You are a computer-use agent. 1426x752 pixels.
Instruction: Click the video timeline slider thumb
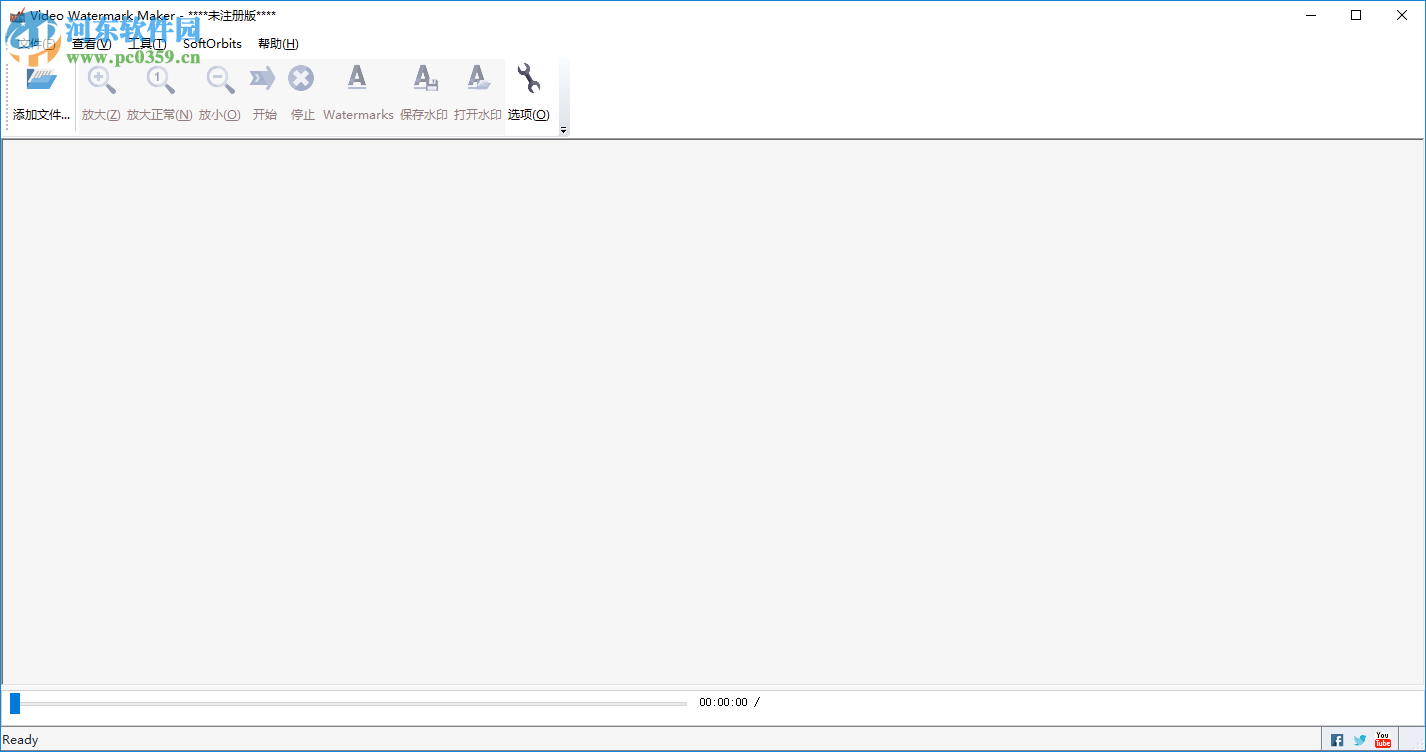(15, 703)
